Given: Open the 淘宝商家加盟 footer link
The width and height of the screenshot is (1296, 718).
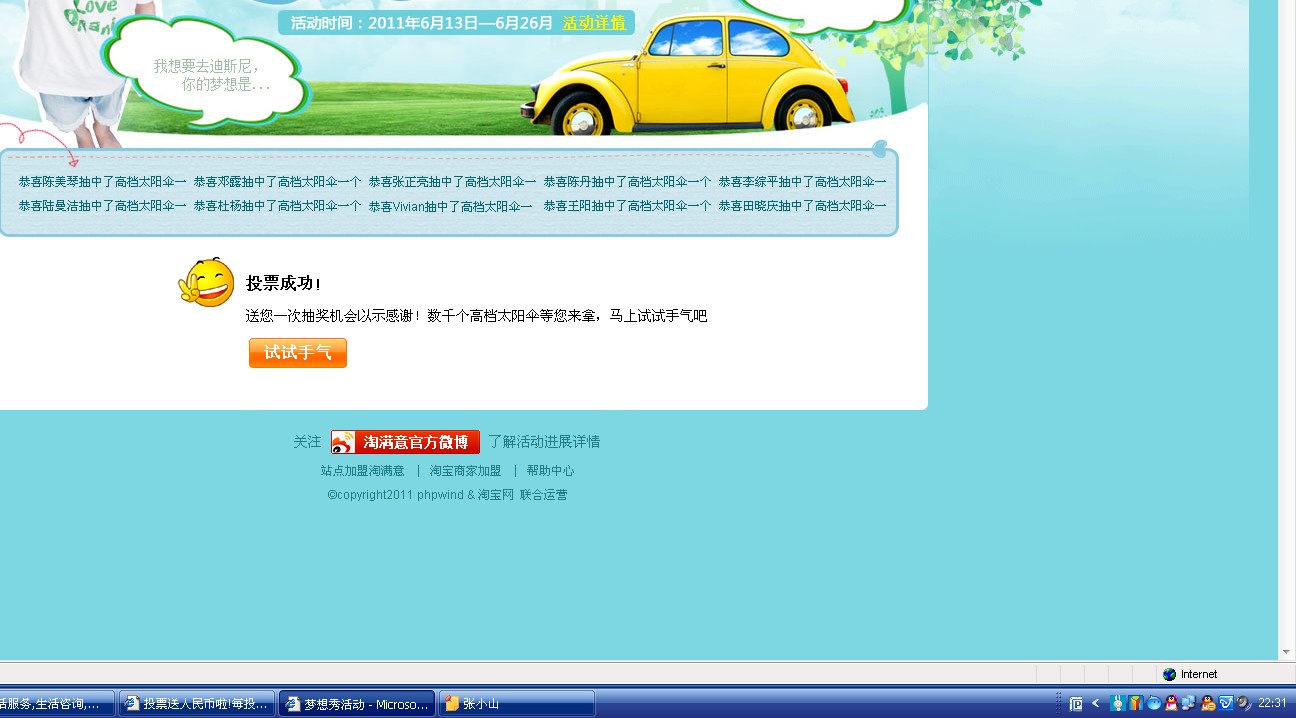Looking at the screenshot, I should [x=465, y=471].
